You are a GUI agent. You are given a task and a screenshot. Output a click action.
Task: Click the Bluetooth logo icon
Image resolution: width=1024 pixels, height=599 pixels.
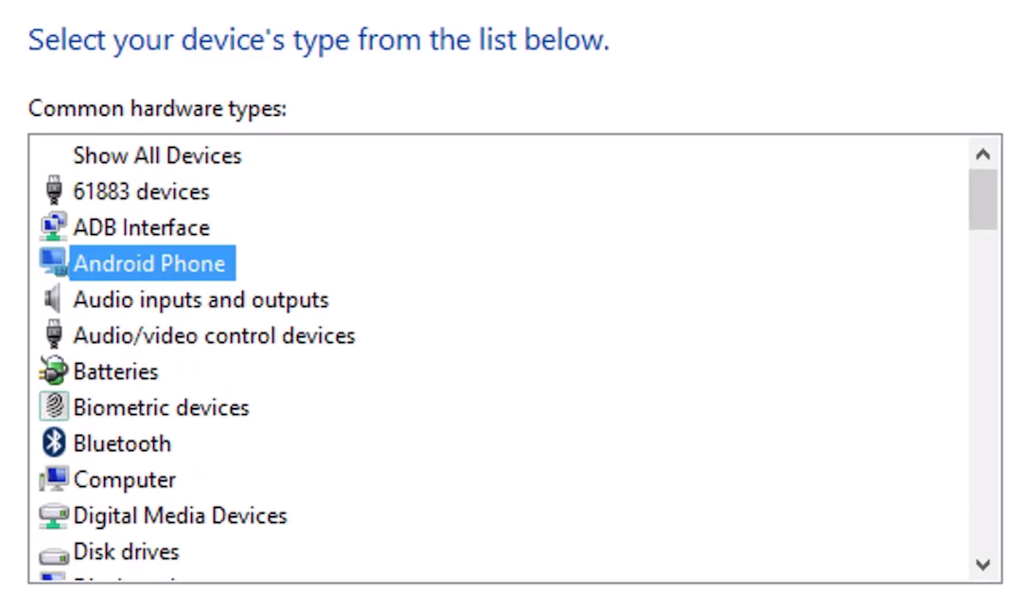click(x=53, y=443)
